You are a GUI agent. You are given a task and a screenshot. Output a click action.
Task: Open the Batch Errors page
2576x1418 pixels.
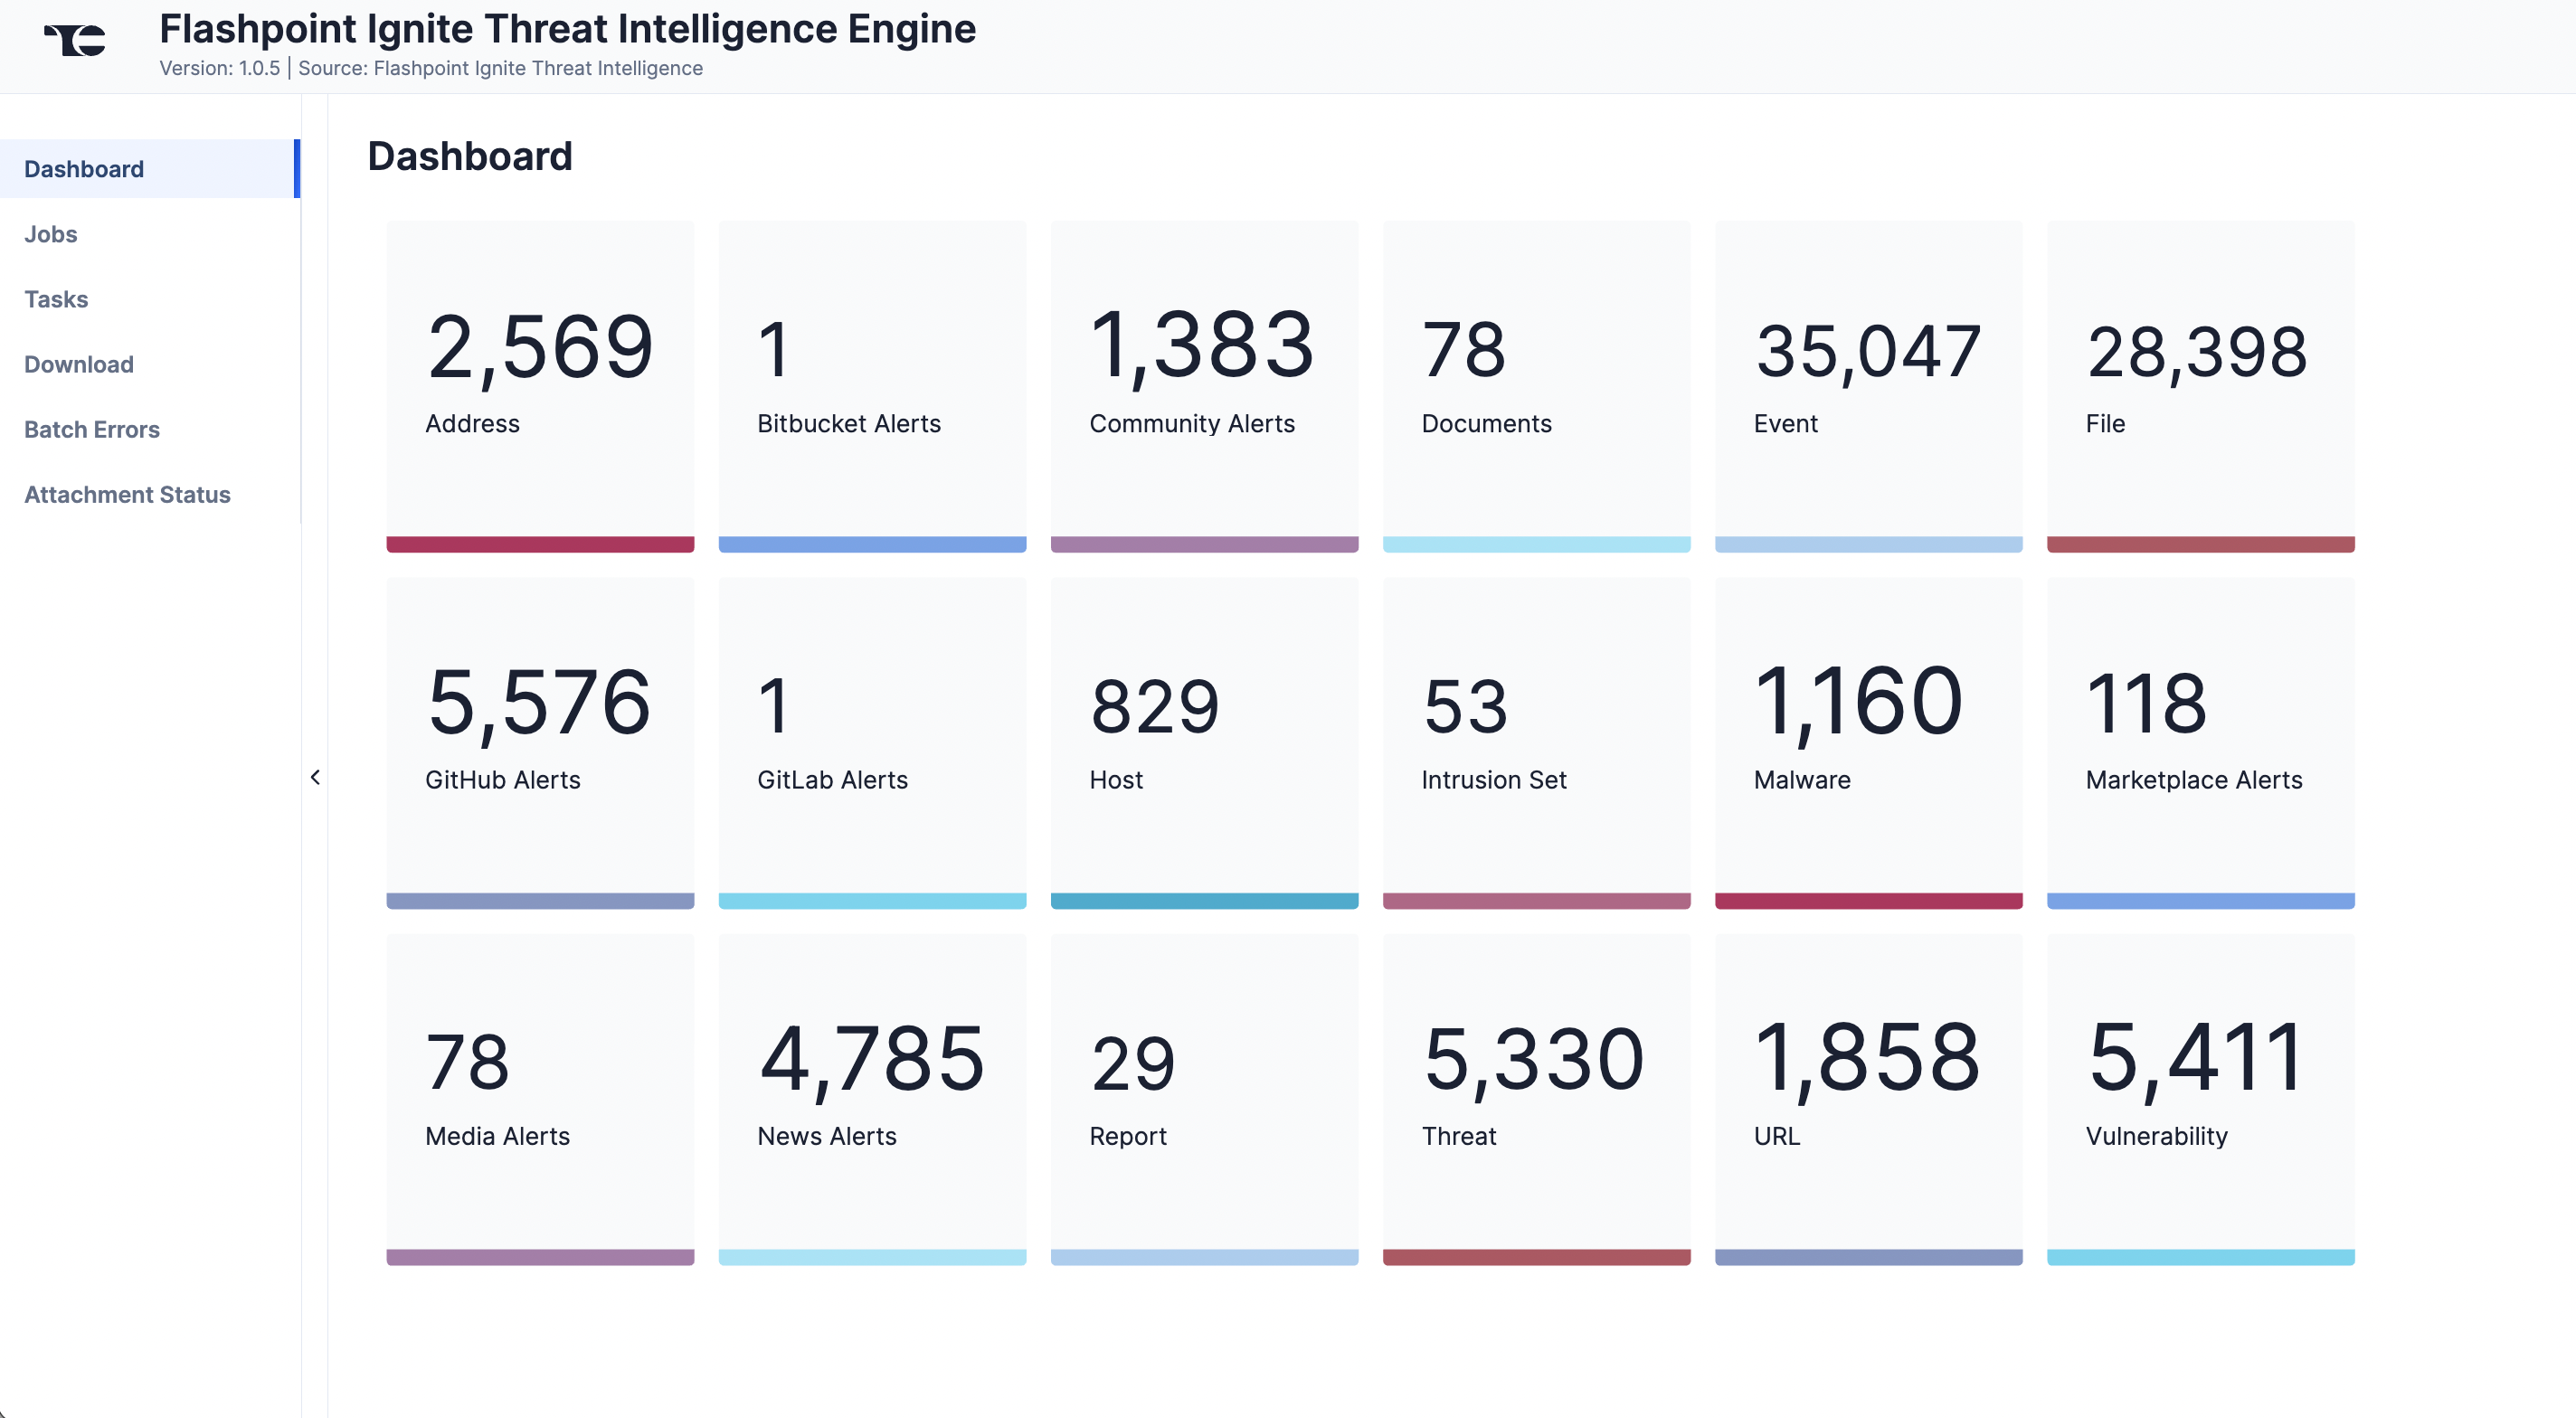coord(92,429)
